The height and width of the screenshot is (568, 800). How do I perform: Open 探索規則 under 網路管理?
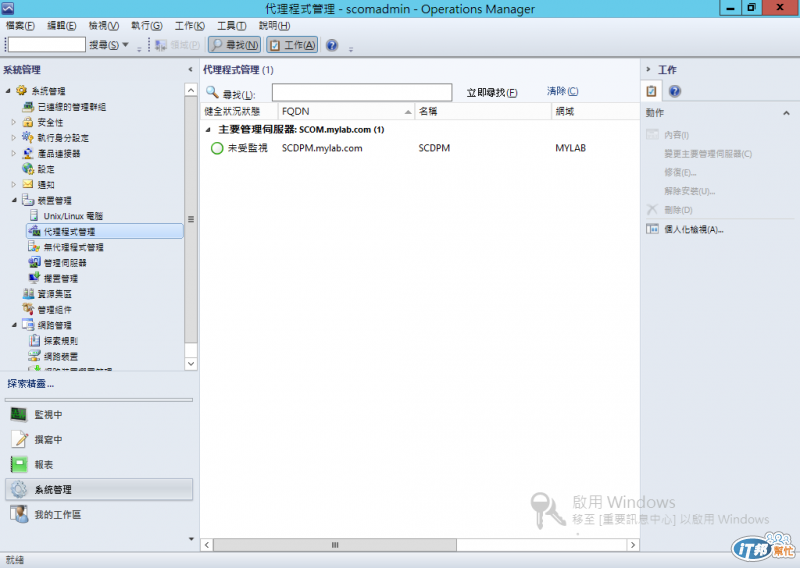(x=61, y=341)
